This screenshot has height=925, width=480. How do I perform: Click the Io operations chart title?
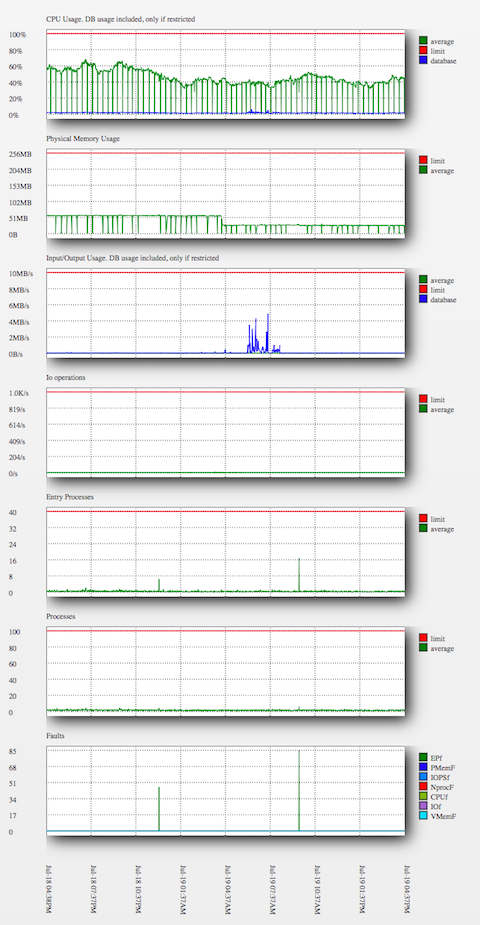(66, 377)
